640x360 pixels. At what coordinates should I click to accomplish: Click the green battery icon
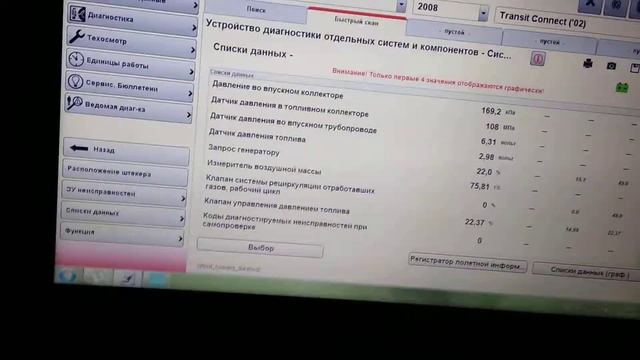click(622, 87)
